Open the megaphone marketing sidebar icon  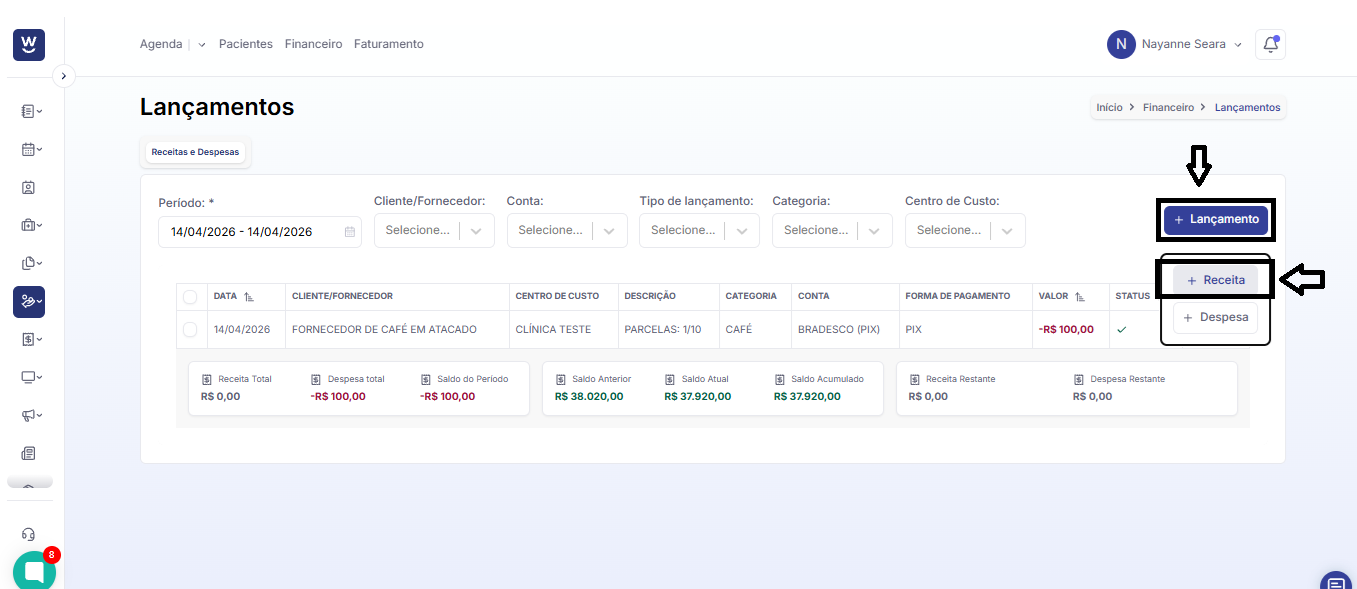coord(28,415)
